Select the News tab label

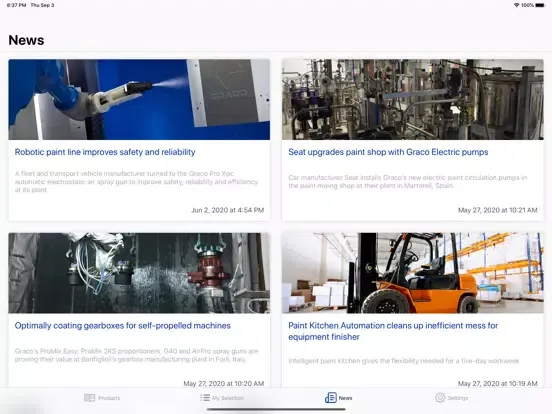345,398
